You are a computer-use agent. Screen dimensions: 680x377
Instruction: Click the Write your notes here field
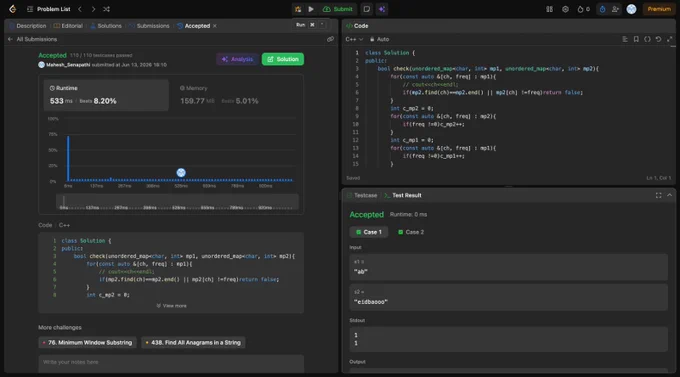[171, 364]
